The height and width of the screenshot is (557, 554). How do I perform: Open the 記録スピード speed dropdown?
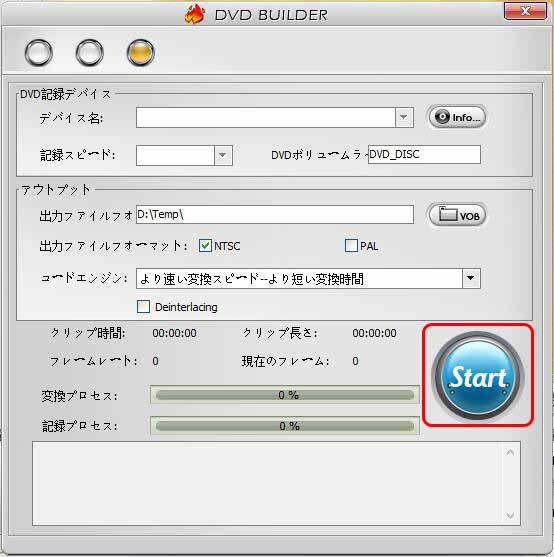pyautogui.click(x=223, y=155)
